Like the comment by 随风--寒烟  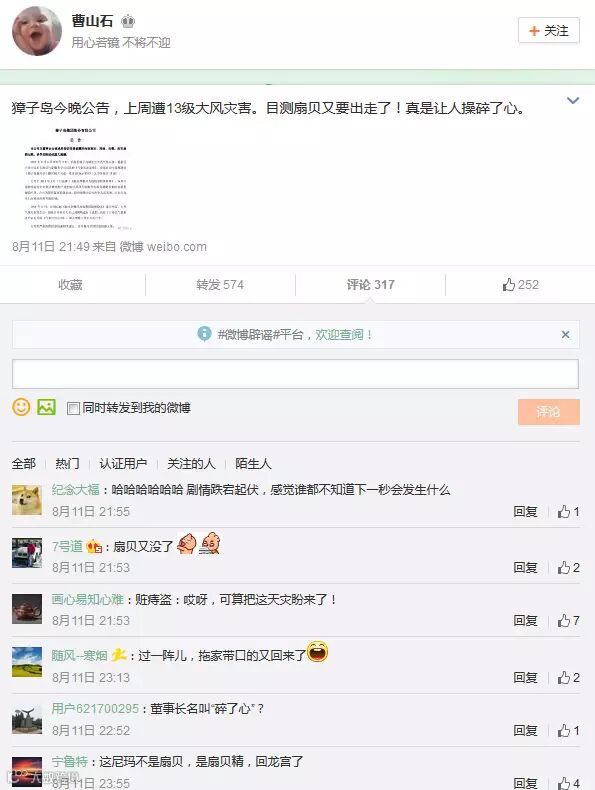tap(568, 678)
